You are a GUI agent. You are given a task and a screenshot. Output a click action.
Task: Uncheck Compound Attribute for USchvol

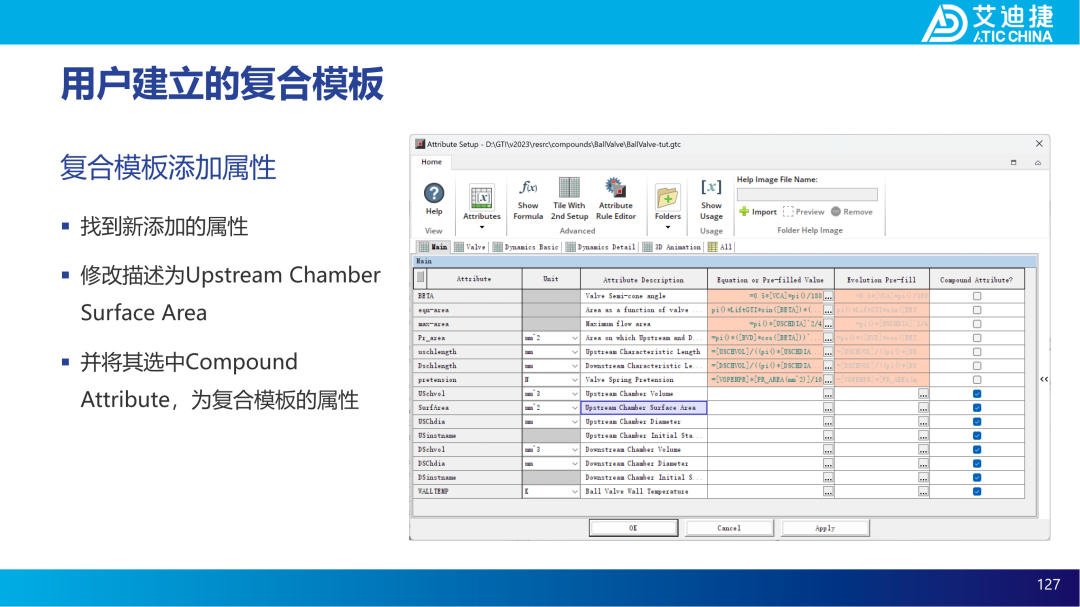tap(977, 394)
